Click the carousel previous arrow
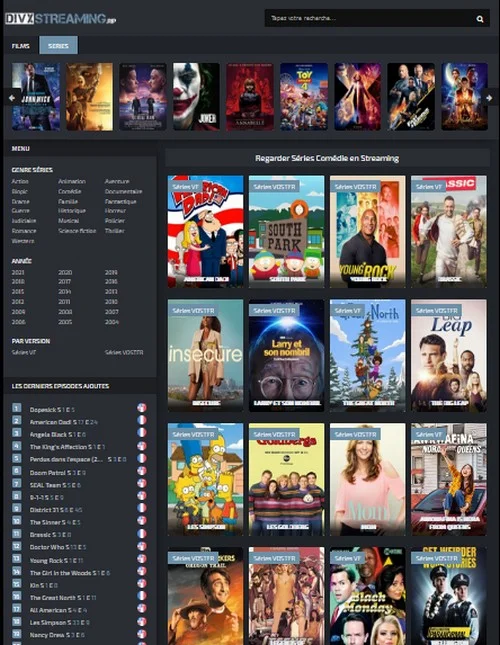Viewport: 500px width, 645px height. click(12, 97)
